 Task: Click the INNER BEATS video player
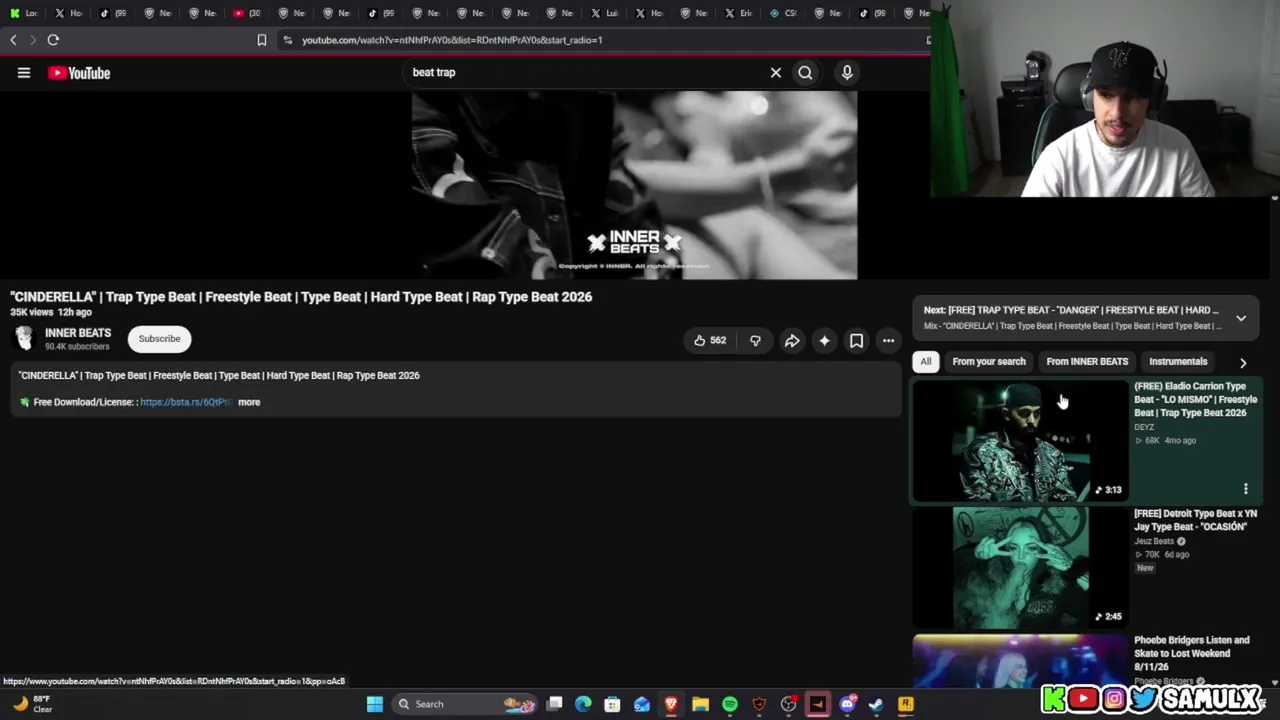pyautogui.click(x=634, y=185)
